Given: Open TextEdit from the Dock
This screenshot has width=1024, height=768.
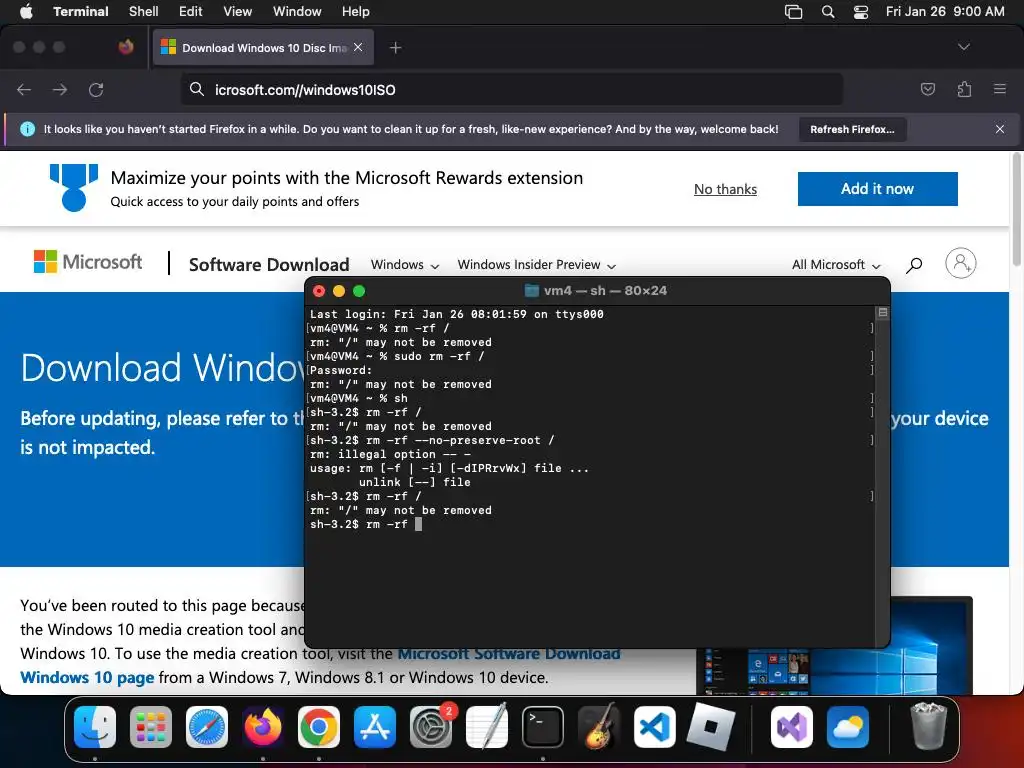Looking at the screenshot, I should [x=487, y=727].
